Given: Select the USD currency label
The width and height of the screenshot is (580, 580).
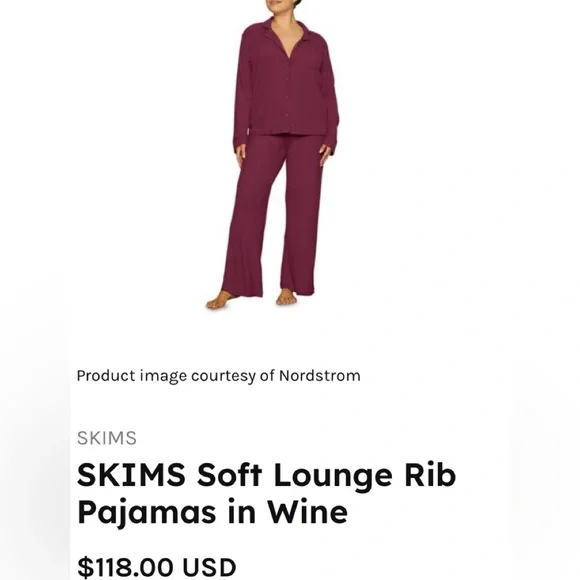Looking at the screenshot, I should coord(209,567).
